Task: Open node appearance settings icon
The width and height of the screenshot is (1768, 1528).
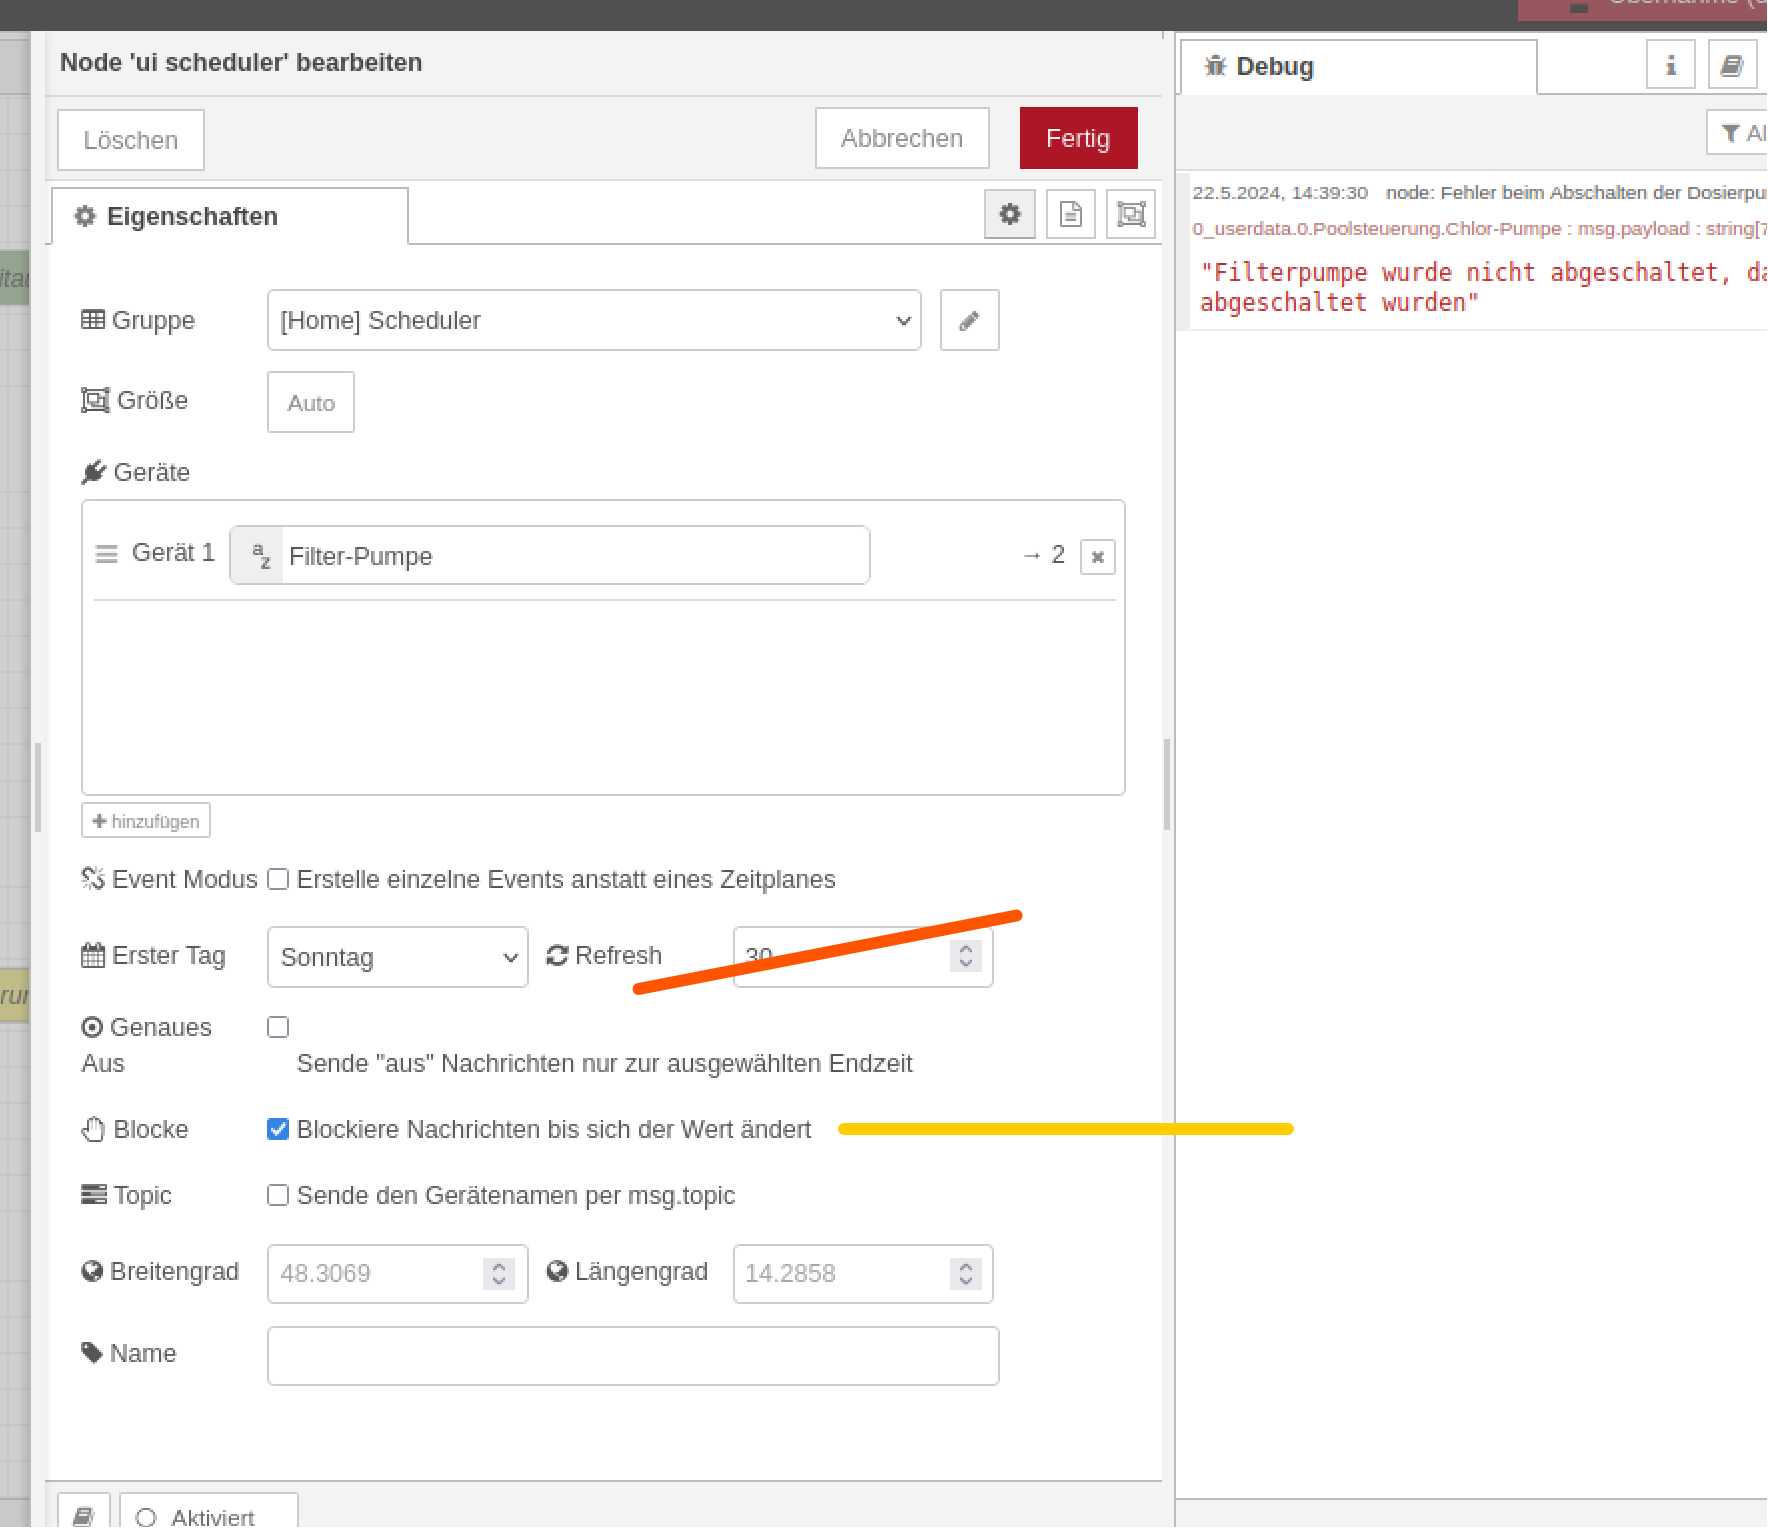Action: coord(1131,214)
